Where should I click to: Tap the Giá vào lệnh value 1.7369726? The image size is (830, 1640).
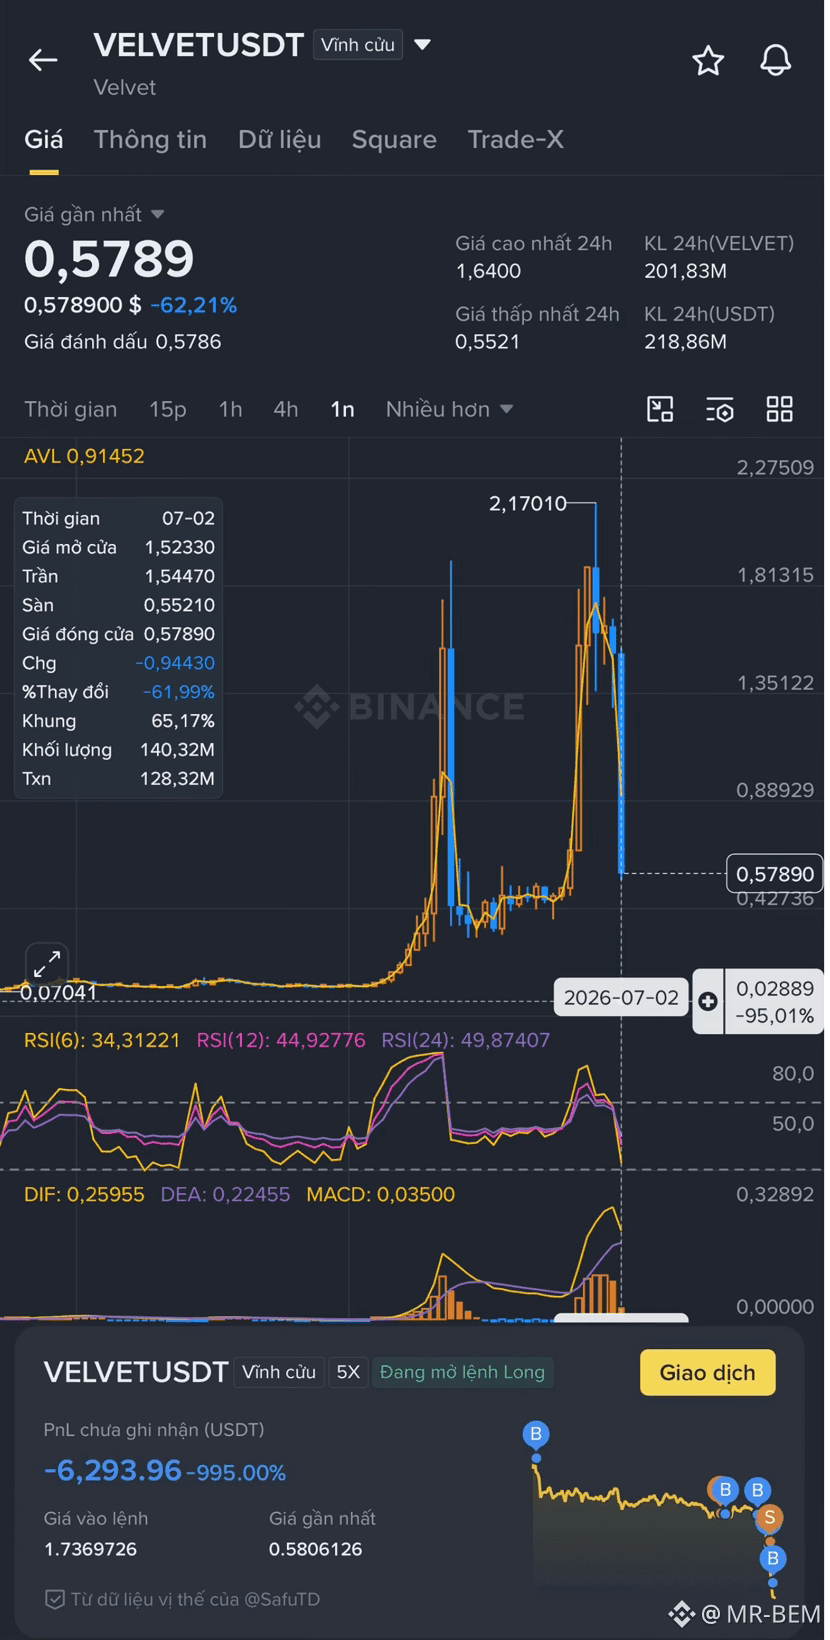(90, 1549)
